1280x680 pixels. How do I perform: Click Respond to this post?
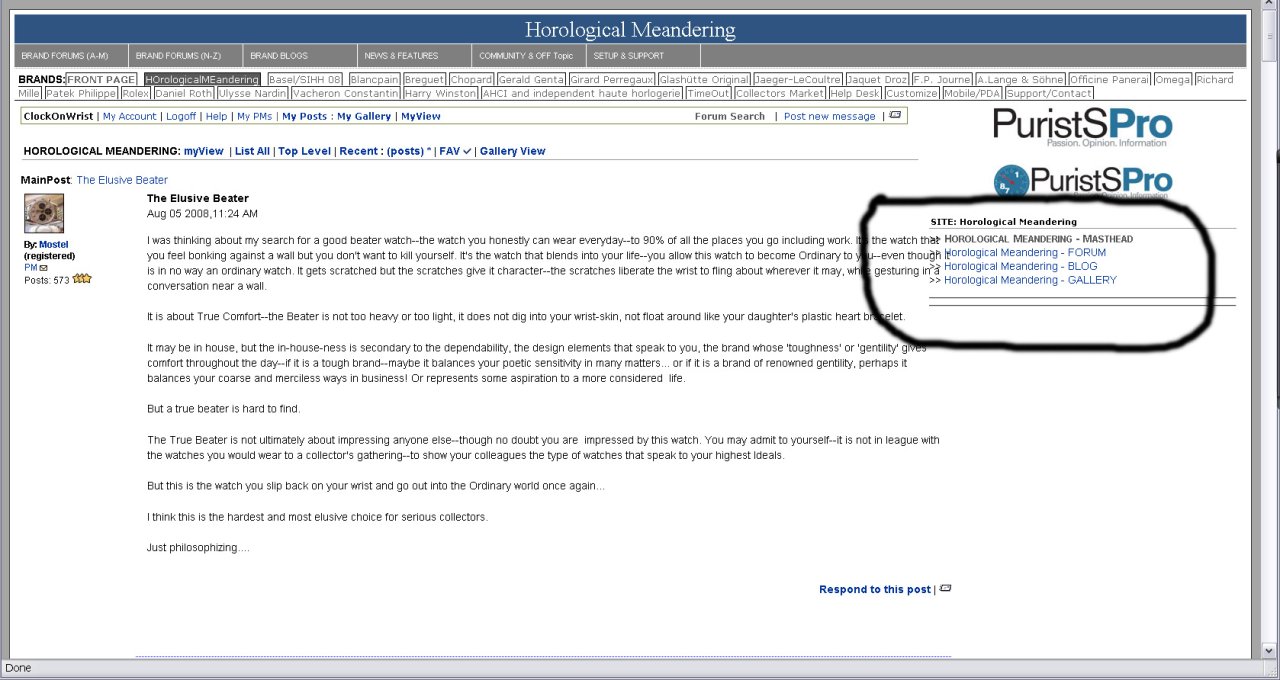875,589
